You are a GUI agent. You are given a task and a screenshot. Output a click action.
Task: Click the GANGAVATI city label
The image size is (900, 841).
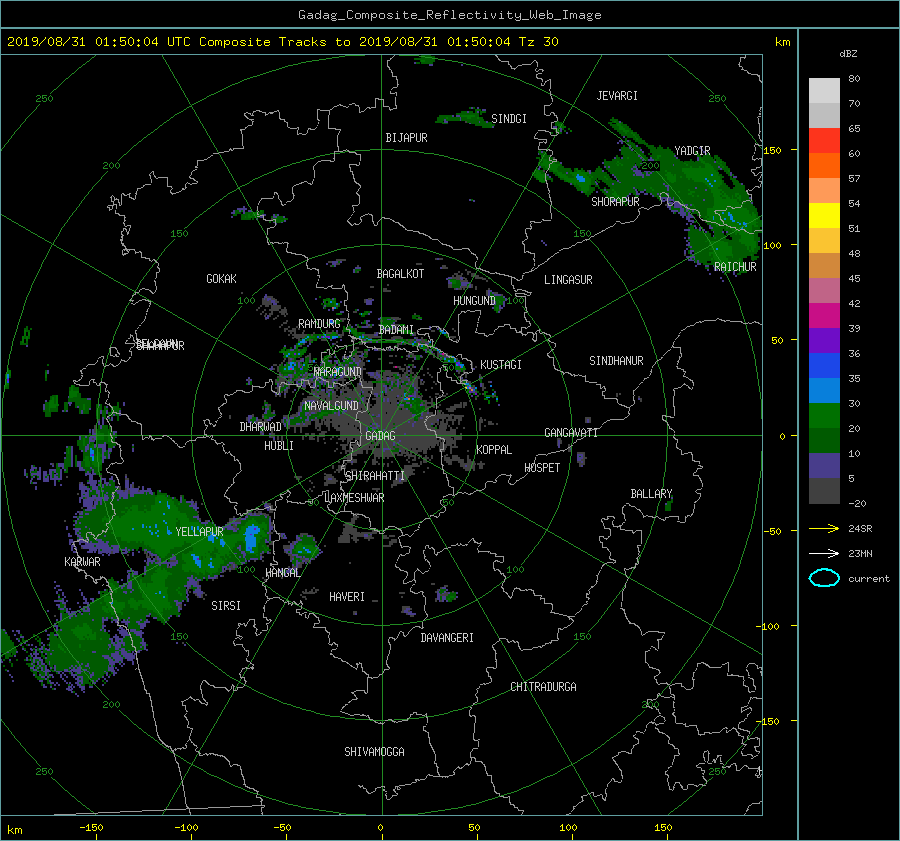click(571, 432)
